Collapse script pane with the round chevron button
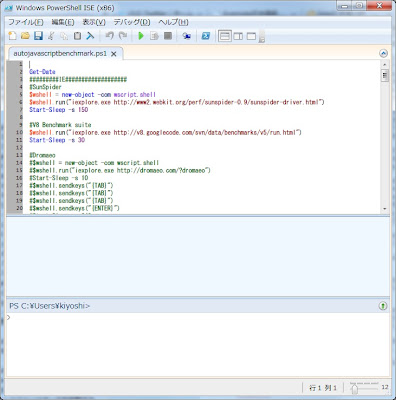The width and height of the screenshot is (396, 400). tap(383, 53)
